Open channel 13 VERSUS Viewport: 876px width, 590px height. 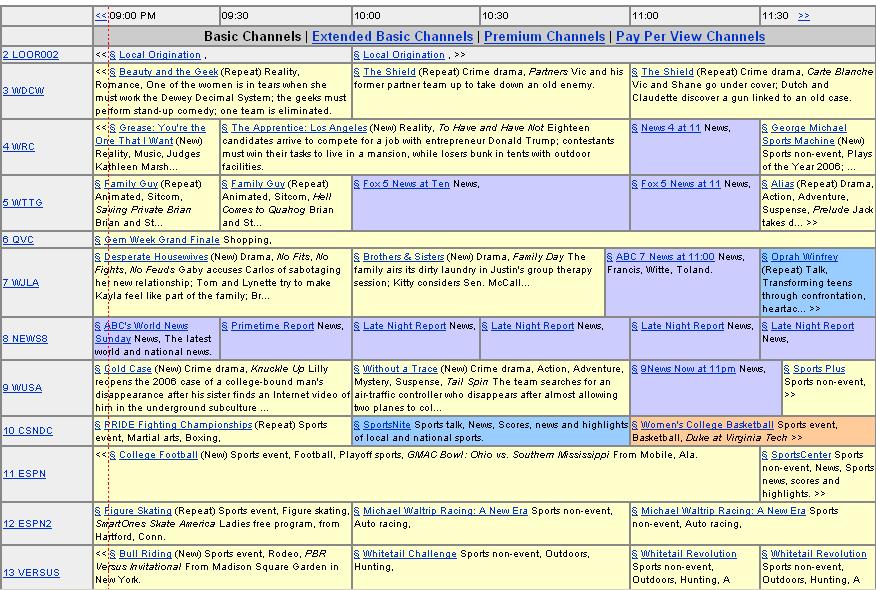pyautogui.click(x=31, y=573)
